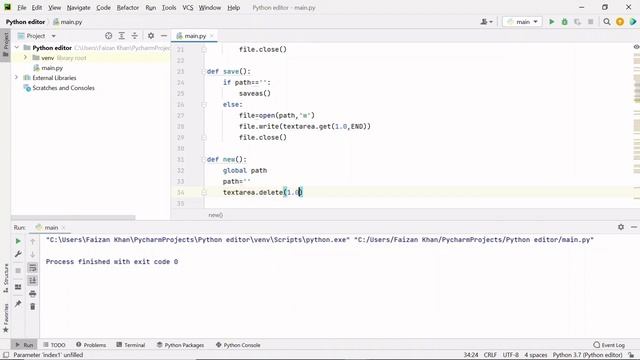Collapse all in Project panel

click(135, 36)
